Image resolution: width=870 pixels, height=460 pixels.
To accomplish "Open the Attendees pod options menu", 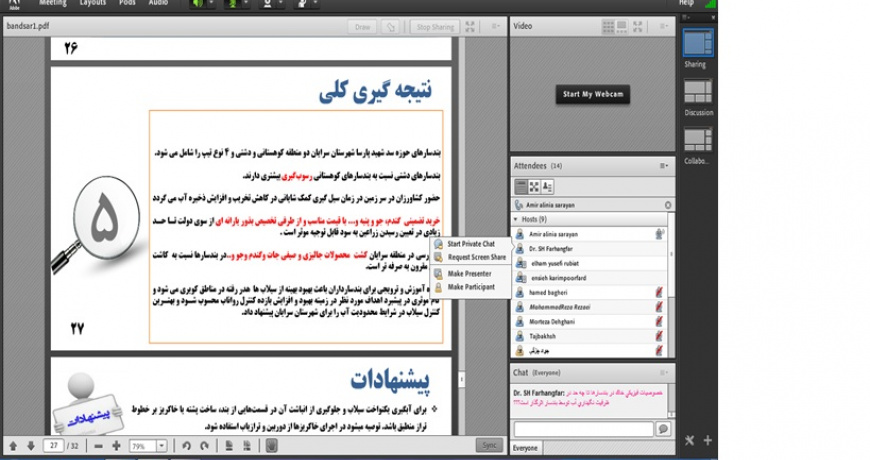I will (664, 166).
